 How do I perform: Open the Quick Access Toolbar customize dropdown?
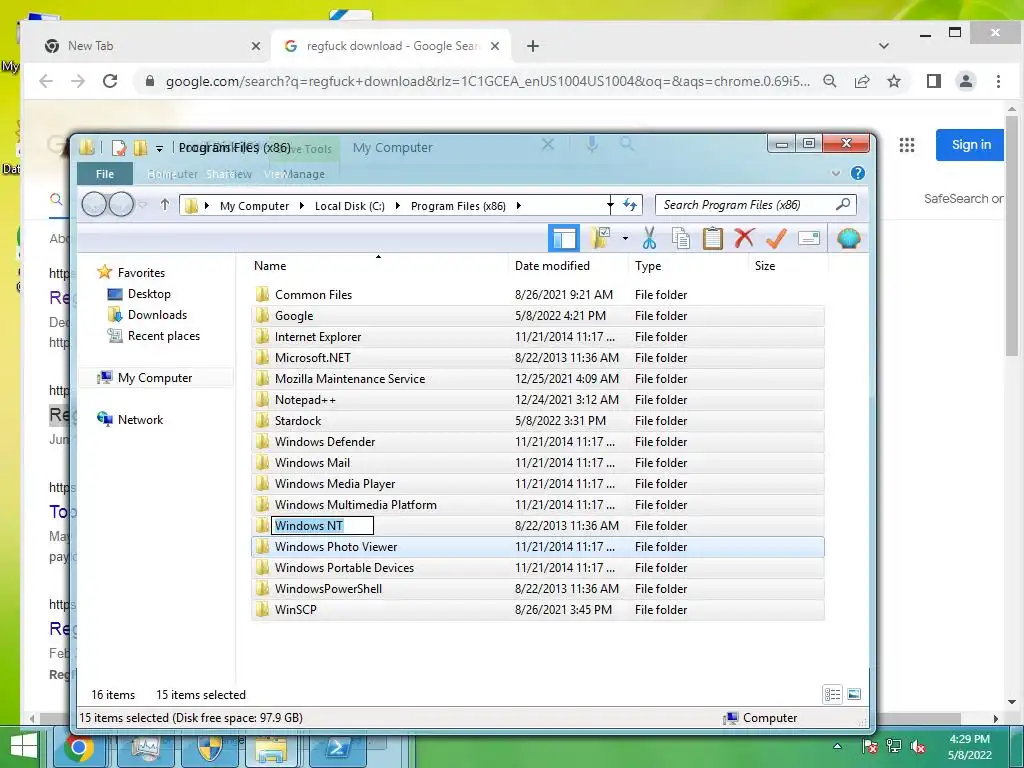click(159, 149)
